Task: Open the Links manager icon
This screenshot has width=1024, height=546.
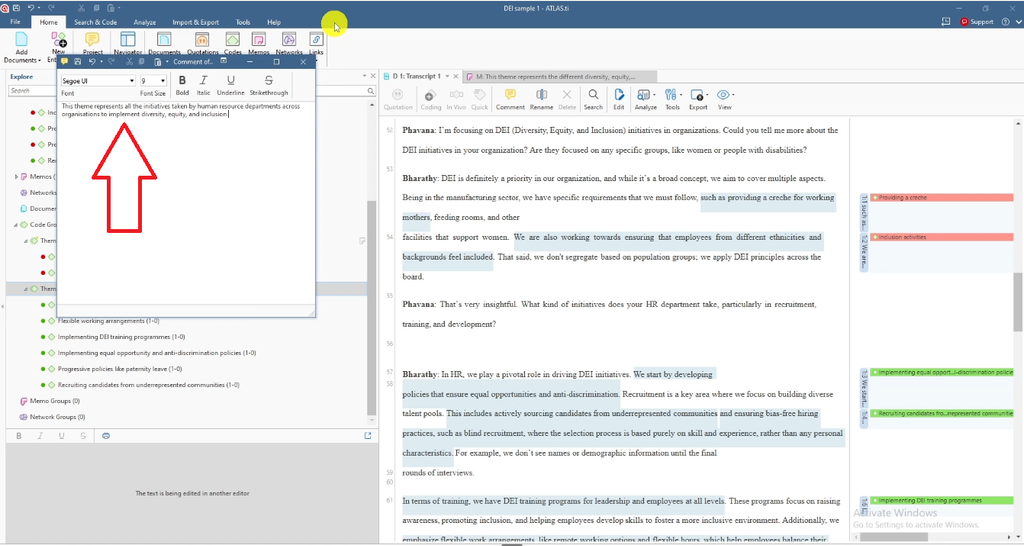Action: [316, 44]
